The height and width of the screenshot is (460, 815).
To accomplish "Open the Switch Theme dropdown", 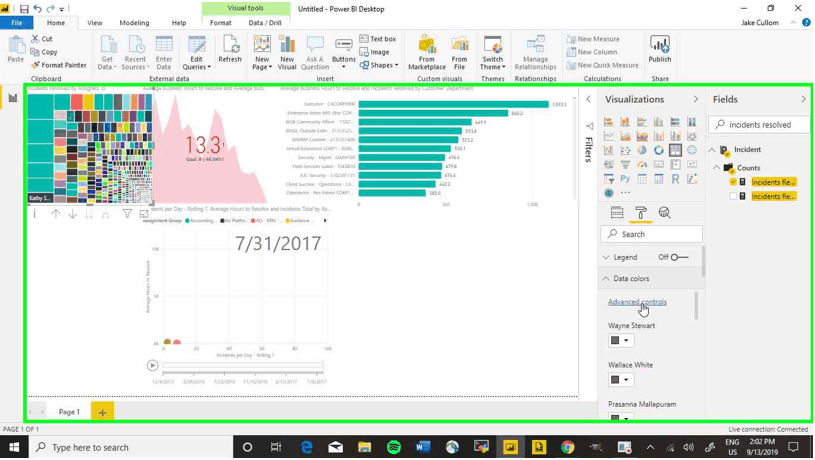I will [x=492, y=52].
